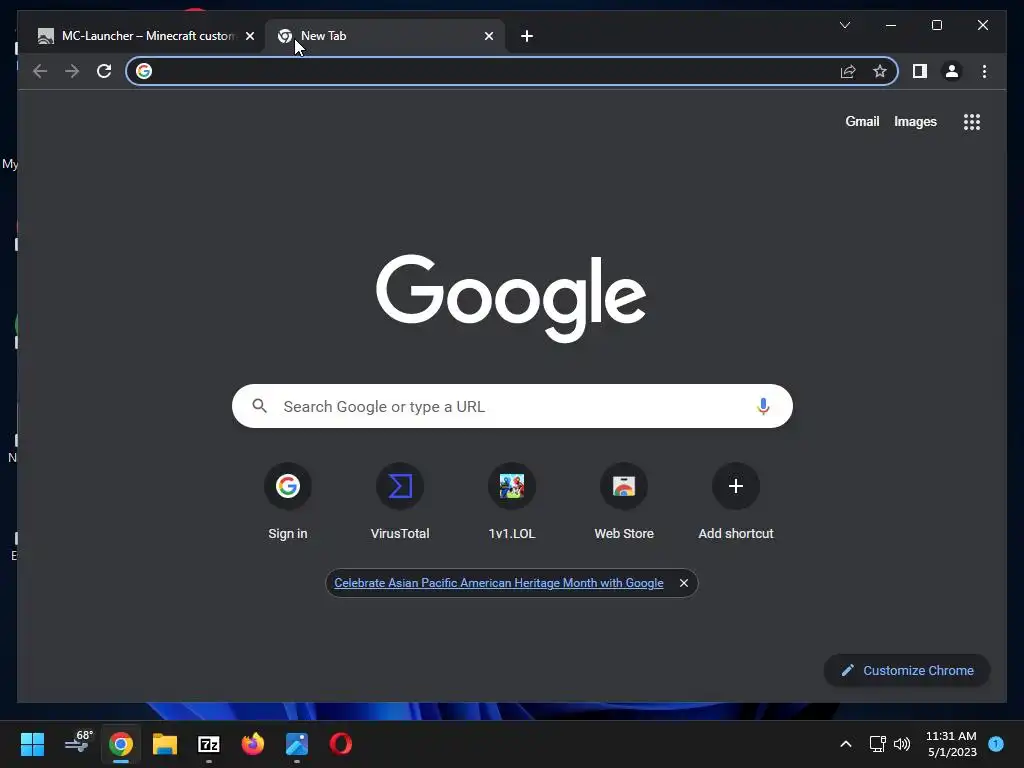Viewport: 1024px width, 768px height.
Task: Add a new shortcut tile
Action: pos(736,502)
